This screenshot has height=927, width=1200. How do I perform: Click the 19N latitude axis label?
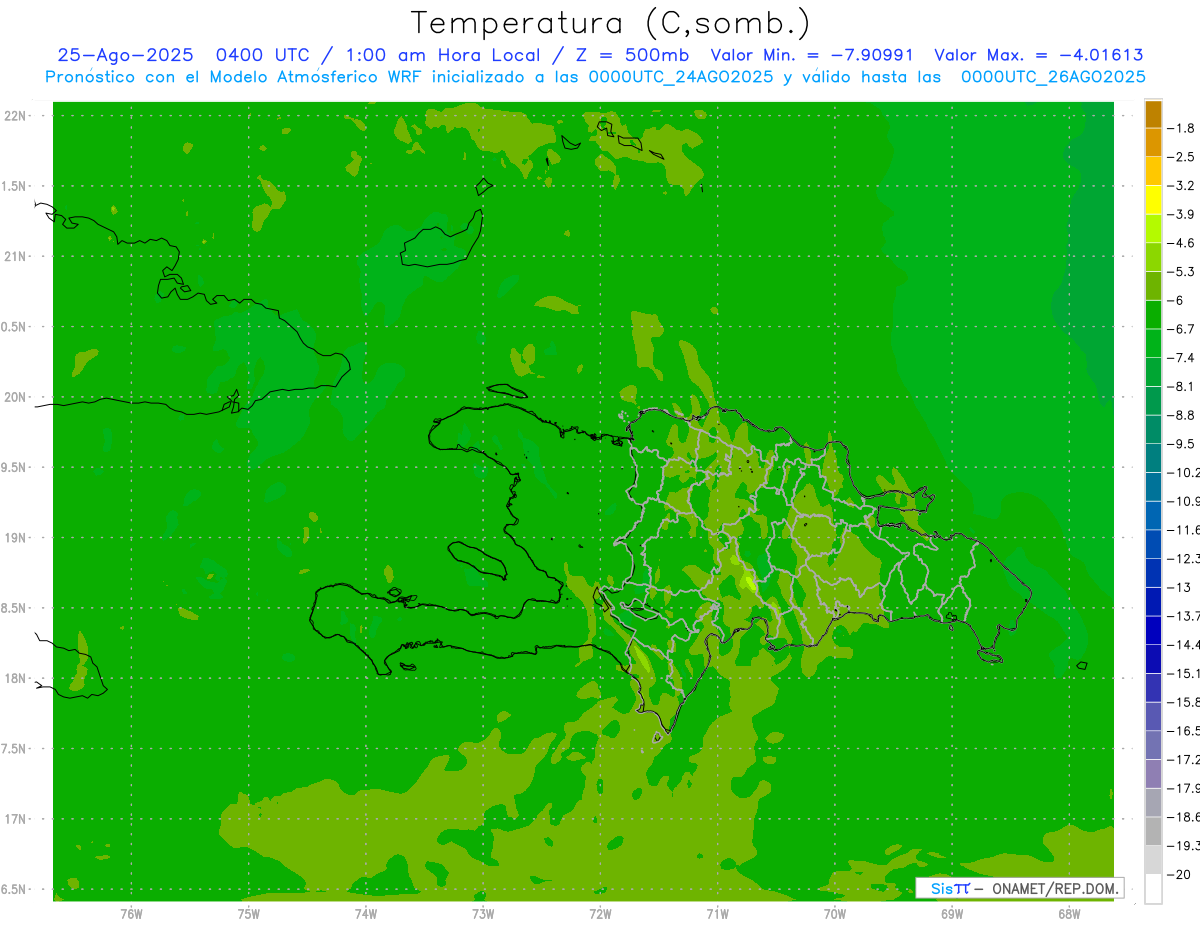click(14, 538)
